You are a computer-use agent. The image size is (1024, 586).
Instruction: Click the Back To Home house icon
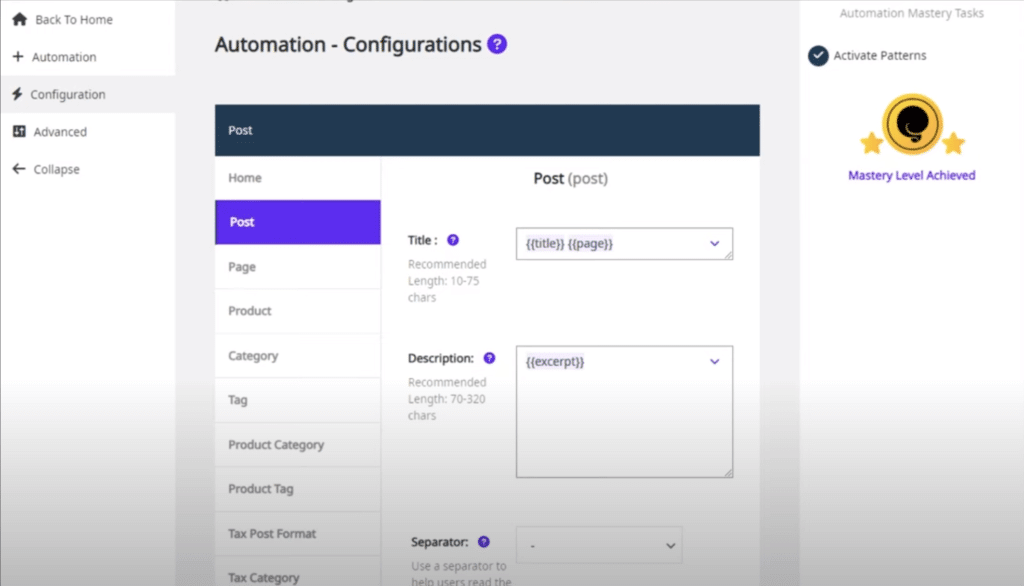click(18, 19)
